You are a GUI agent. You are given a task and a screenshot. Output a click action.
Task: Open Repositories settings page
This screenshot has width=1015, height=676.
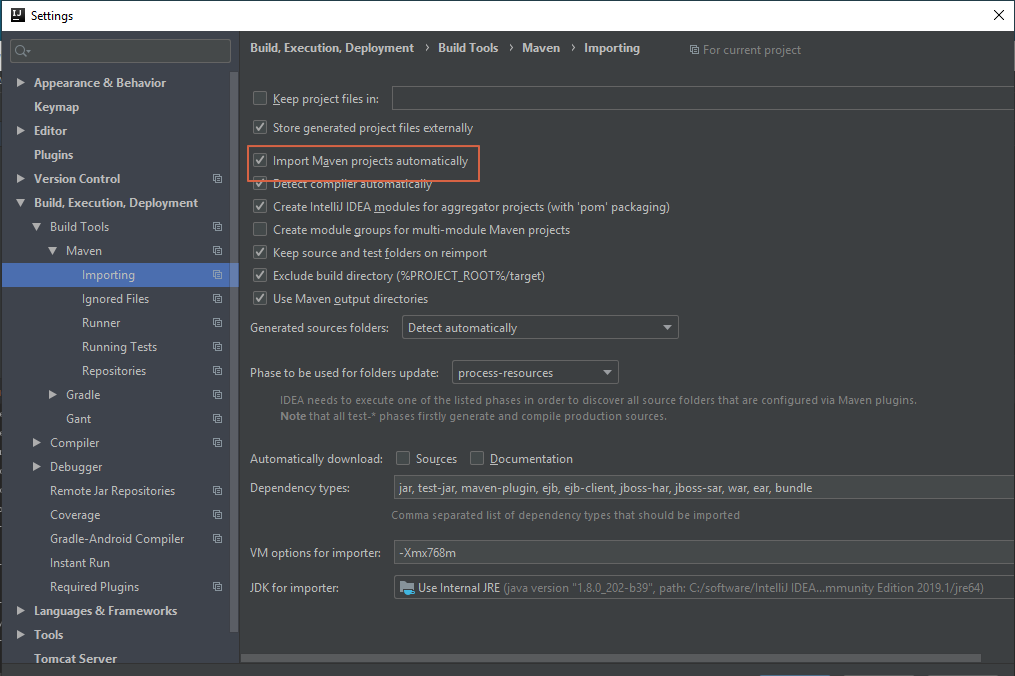(x=114, y=370)
